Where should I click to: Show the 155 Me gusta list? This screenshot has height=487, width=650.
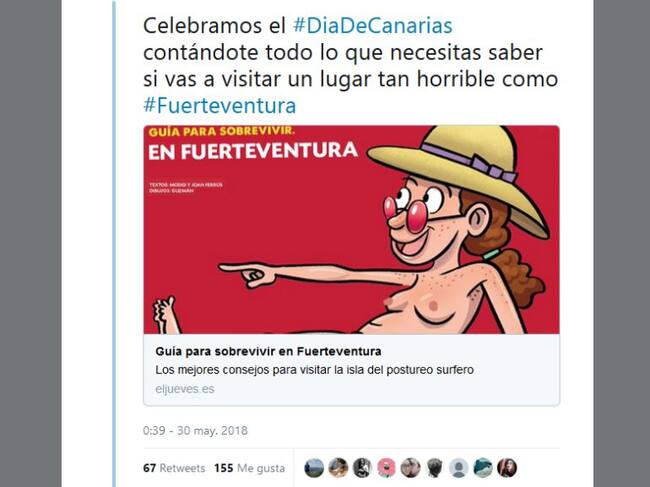(250, 468)
